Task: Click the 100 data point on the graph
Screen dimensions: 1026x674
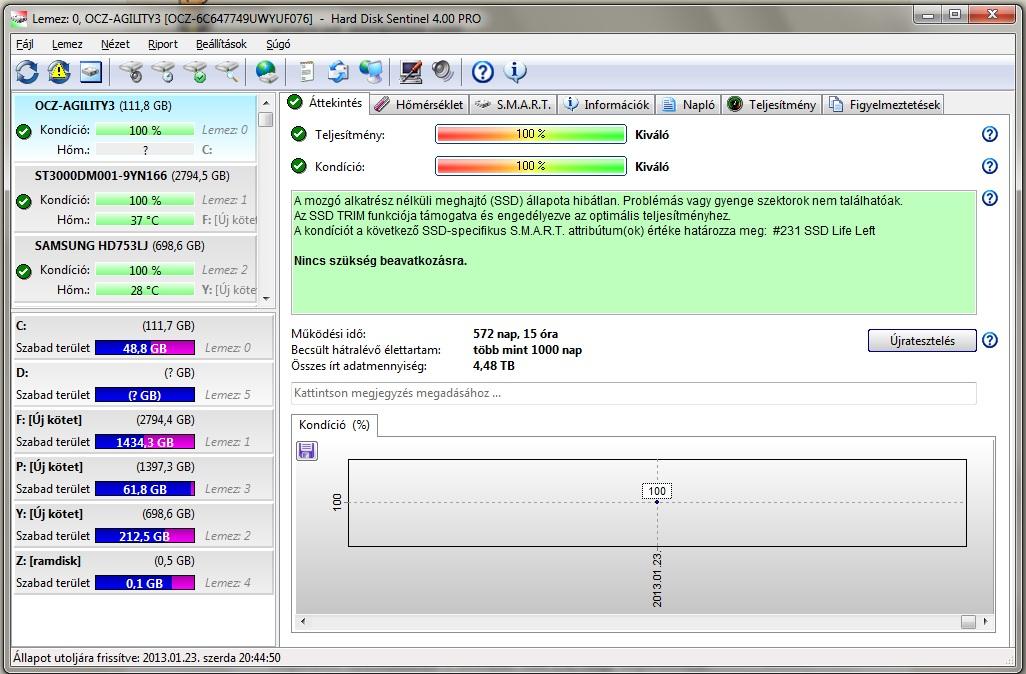Action: coord(657,501)
